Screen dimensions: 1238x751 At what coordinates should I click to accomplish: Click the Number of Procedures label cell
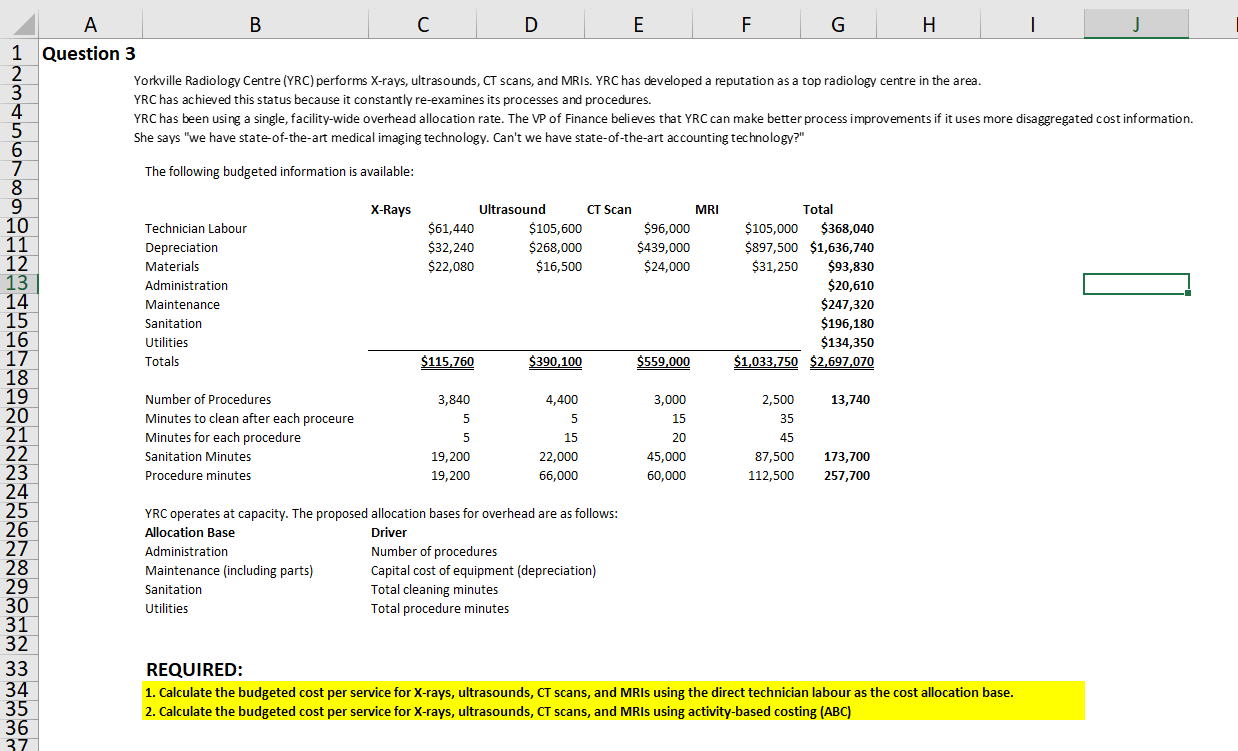tap(208, 399)
